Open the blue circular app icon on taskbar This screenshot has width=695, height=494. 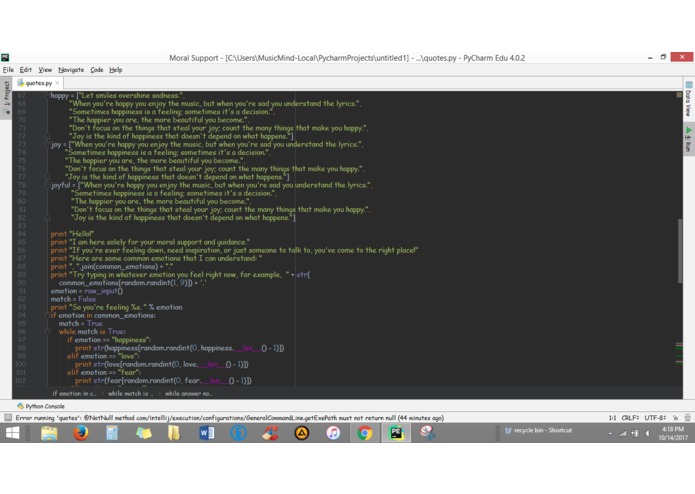(238, 433)
